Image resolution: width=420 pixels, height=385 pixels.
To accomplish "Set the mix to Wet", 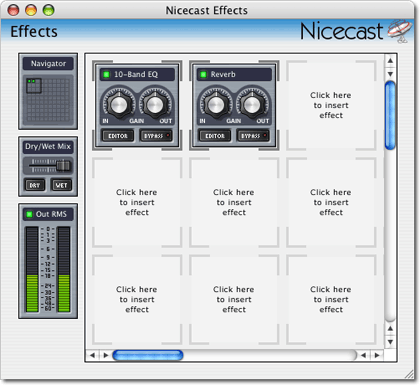I will point(61,185).
